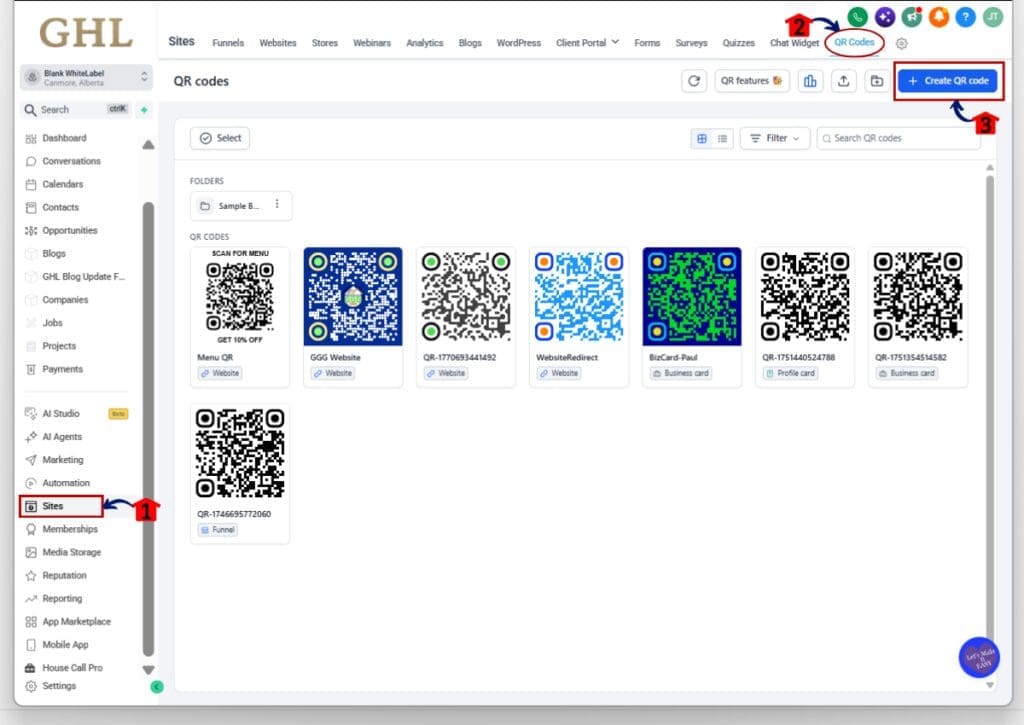This screenshot has width=1024, height=725.
Task: Switch to the Stores tab
Action: tap(325, 43)
